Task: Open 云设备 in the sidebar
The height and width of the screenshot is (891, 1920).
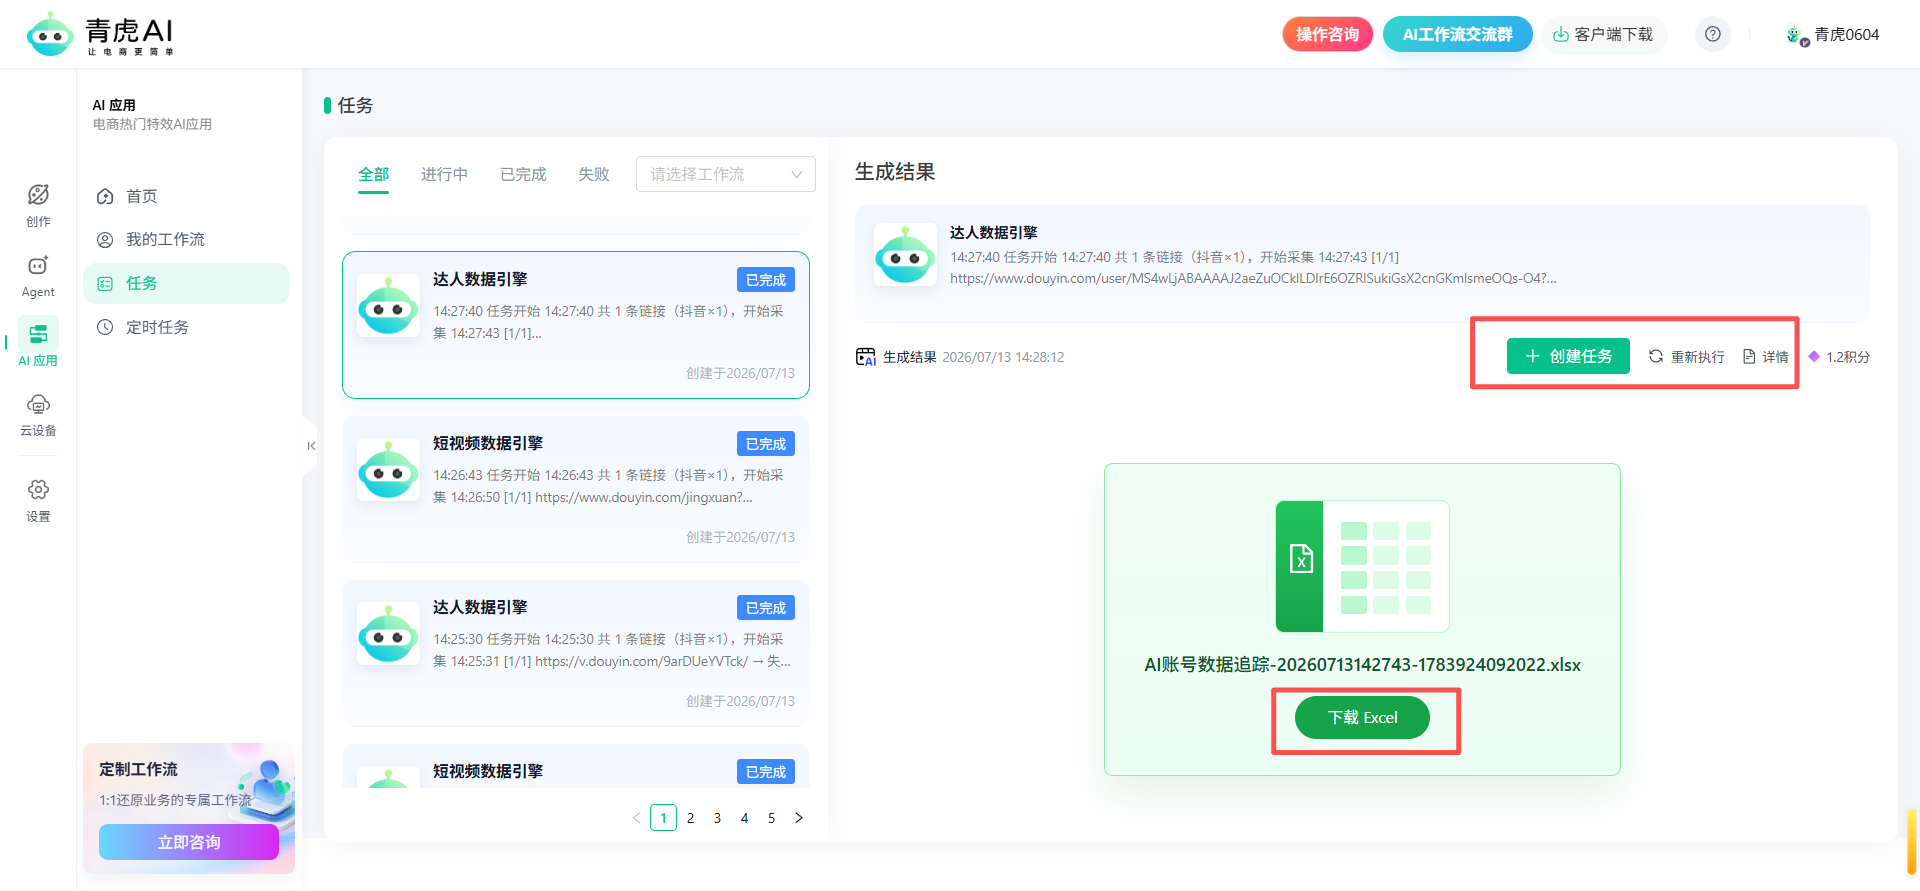Action: [x=38, y=416]
